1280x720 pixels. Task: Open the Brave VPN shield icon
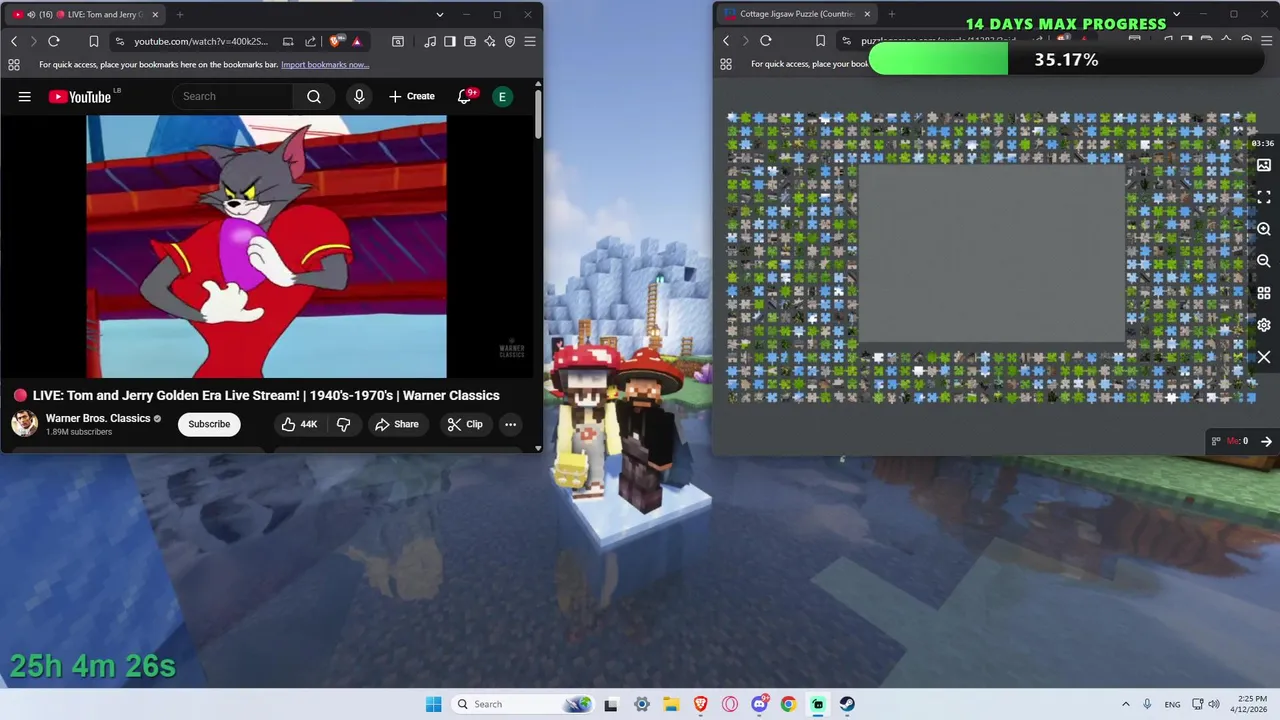[x=510, y=41]
